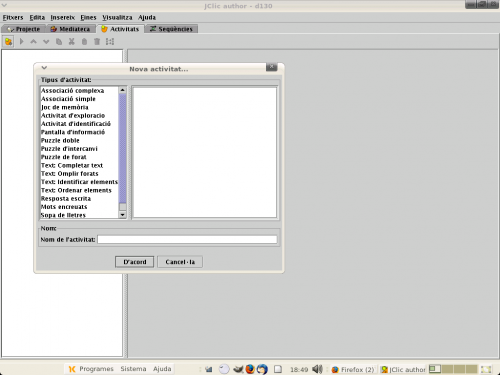Select Puzzle de forat activity type
This screenshot has height=375, width=500.
pos(79,157)
